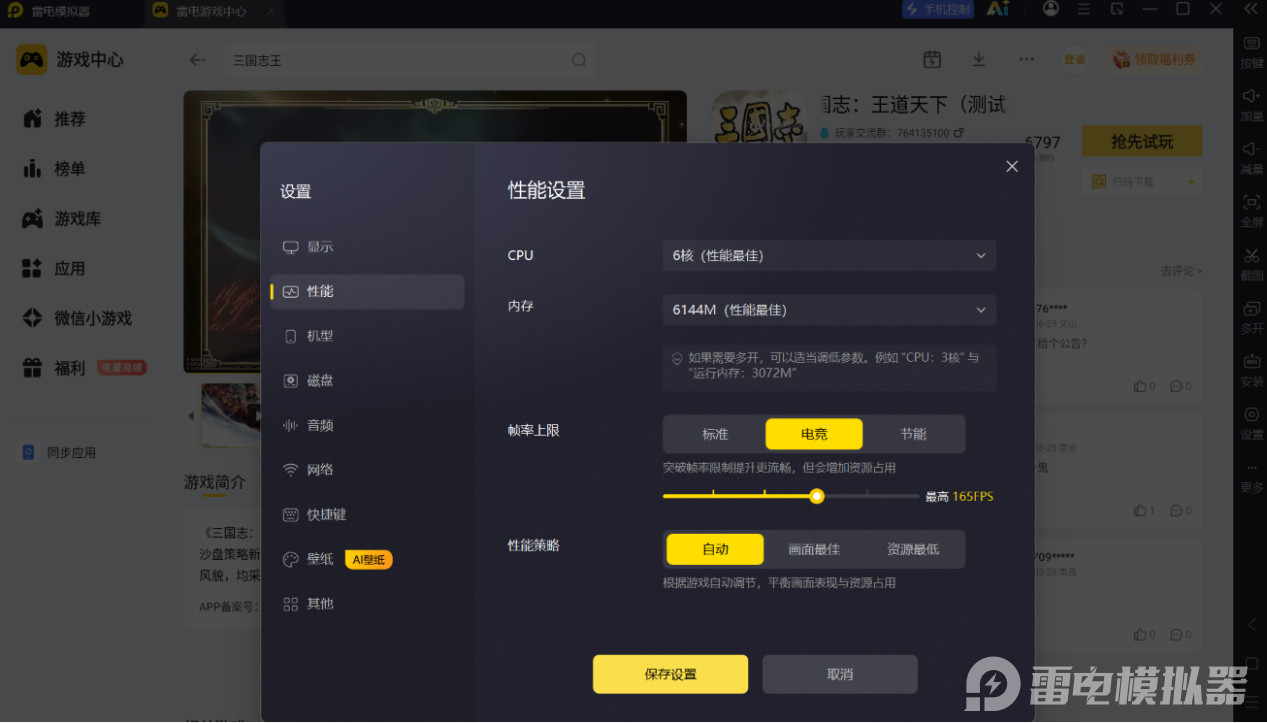
Task: Click 领取福利券 coupon button
Action: 1154,60
